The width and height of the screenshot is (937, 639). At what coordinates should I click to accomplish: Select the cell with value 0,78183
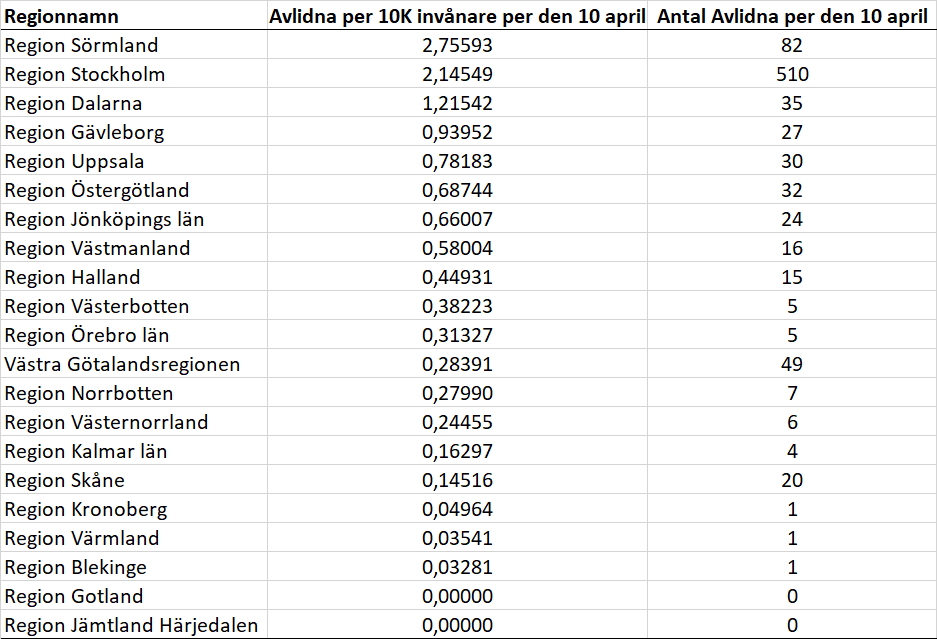pos(458,161)
